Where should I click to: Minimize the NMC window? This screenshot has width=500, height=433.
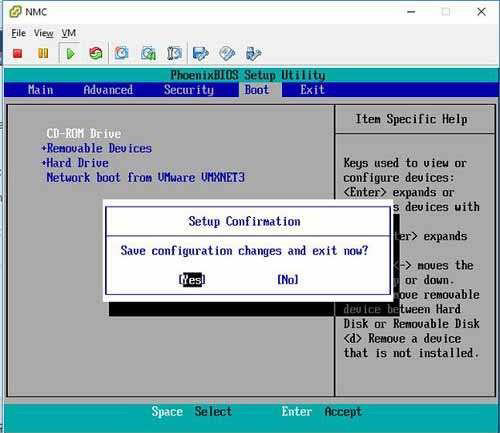point(411,12)
